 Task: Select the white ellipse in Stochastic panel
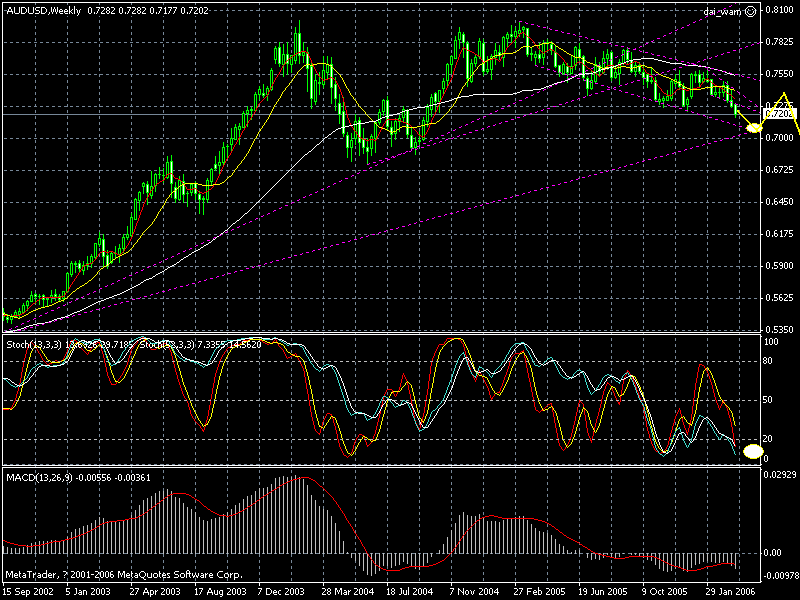(x=754, y=453)
